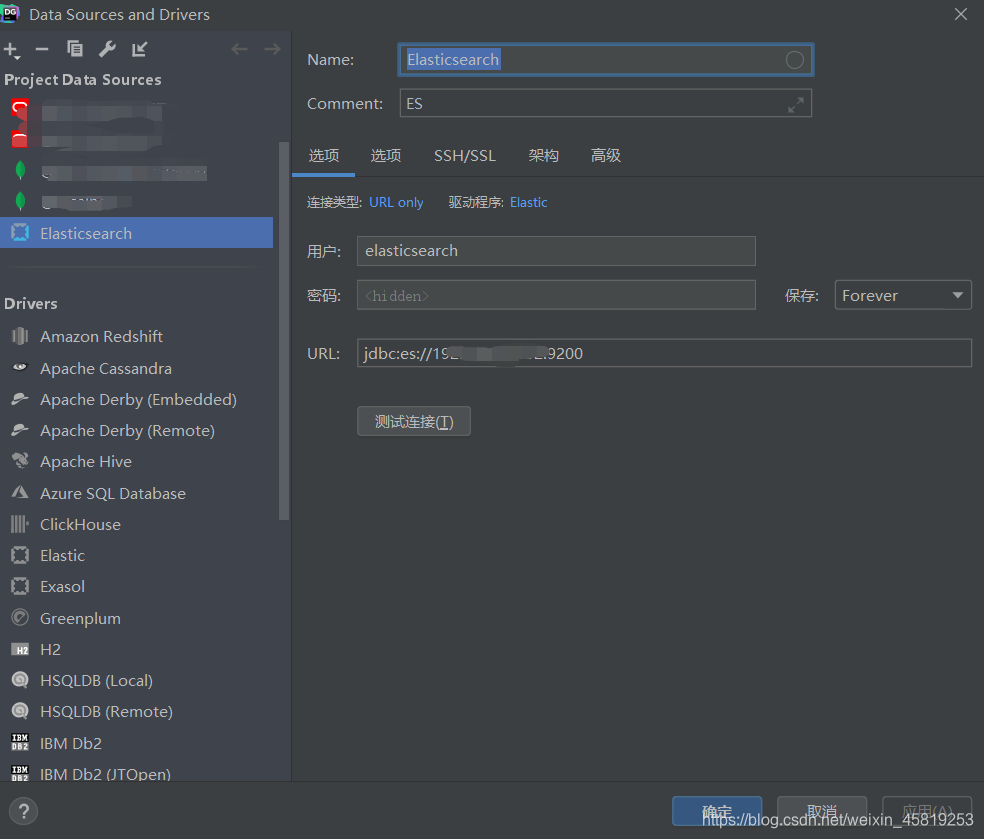The image size is (984, 839).
Task: Click the IBM Db2 driver icon
Action: click(x=20, y=742)
